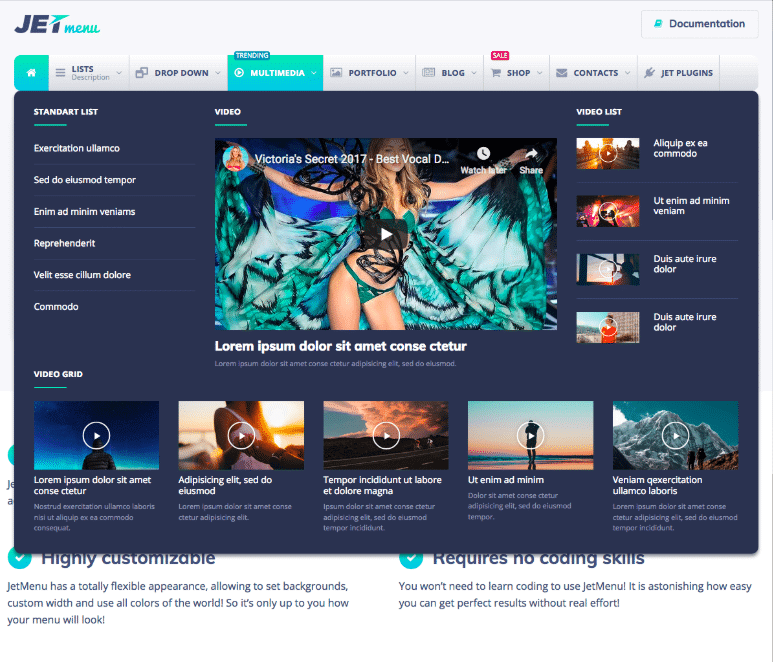Click 'Veniam qexercitation ullamco laboris' grid title

point(657,485)
